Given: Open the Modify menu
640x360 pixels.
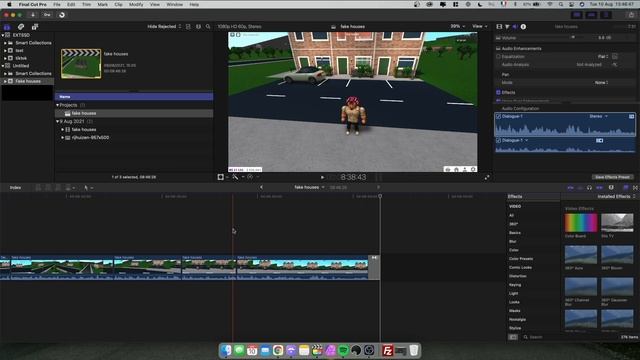Looking at the screenshot, I should (136, 4).
